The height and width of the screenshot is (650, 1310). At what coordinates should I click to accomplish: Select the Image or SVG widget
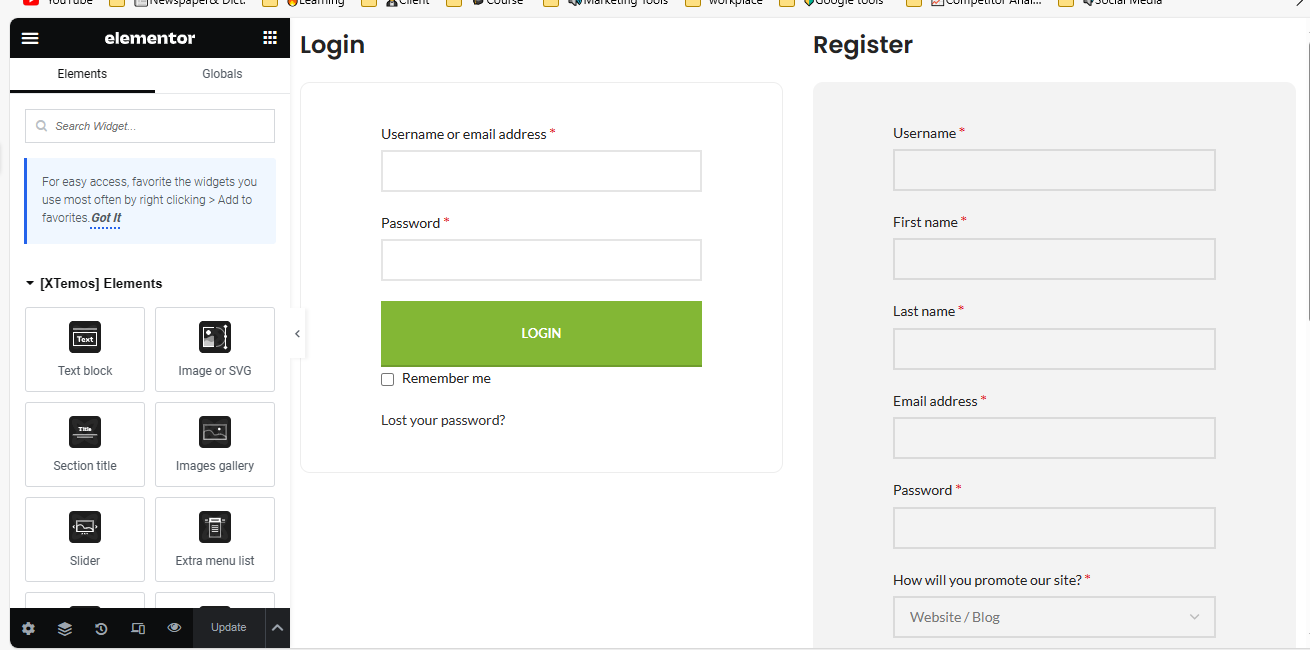[x=215, y=349]
